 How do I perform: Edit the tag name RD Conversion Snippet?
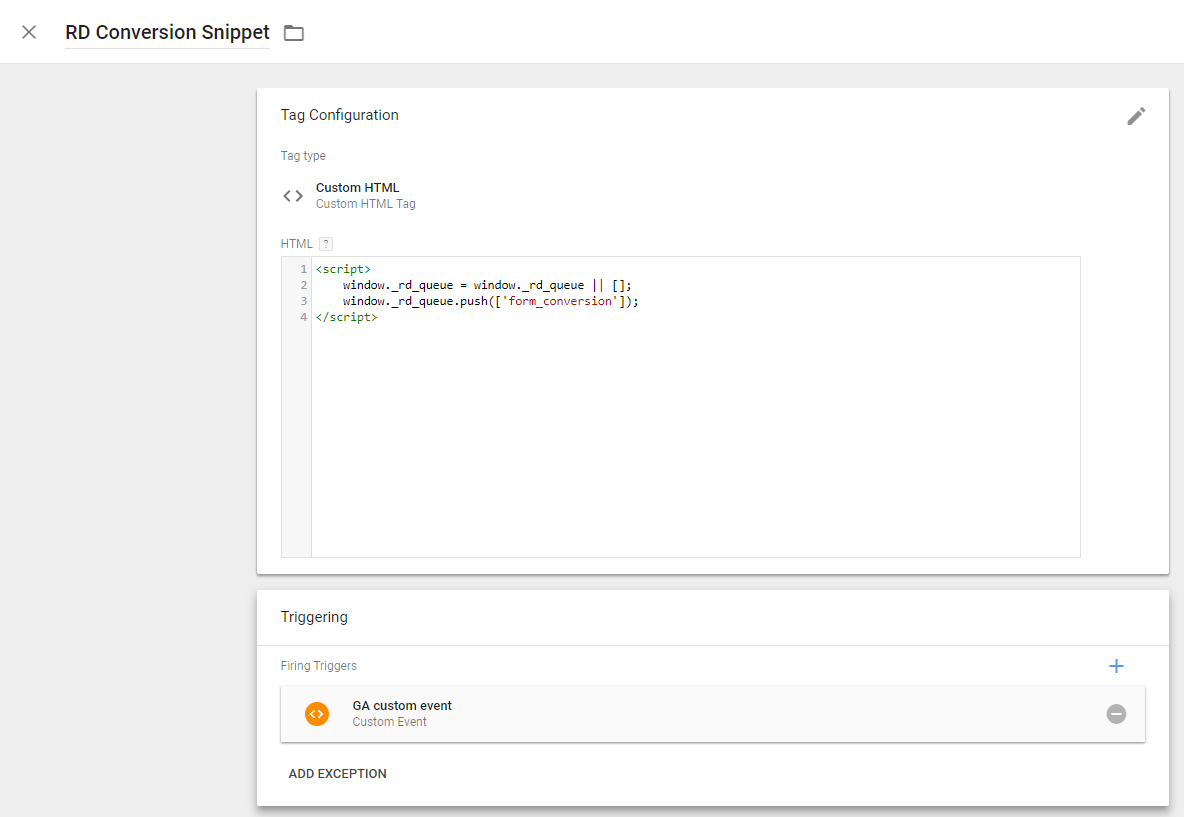(x=167, y=32)
